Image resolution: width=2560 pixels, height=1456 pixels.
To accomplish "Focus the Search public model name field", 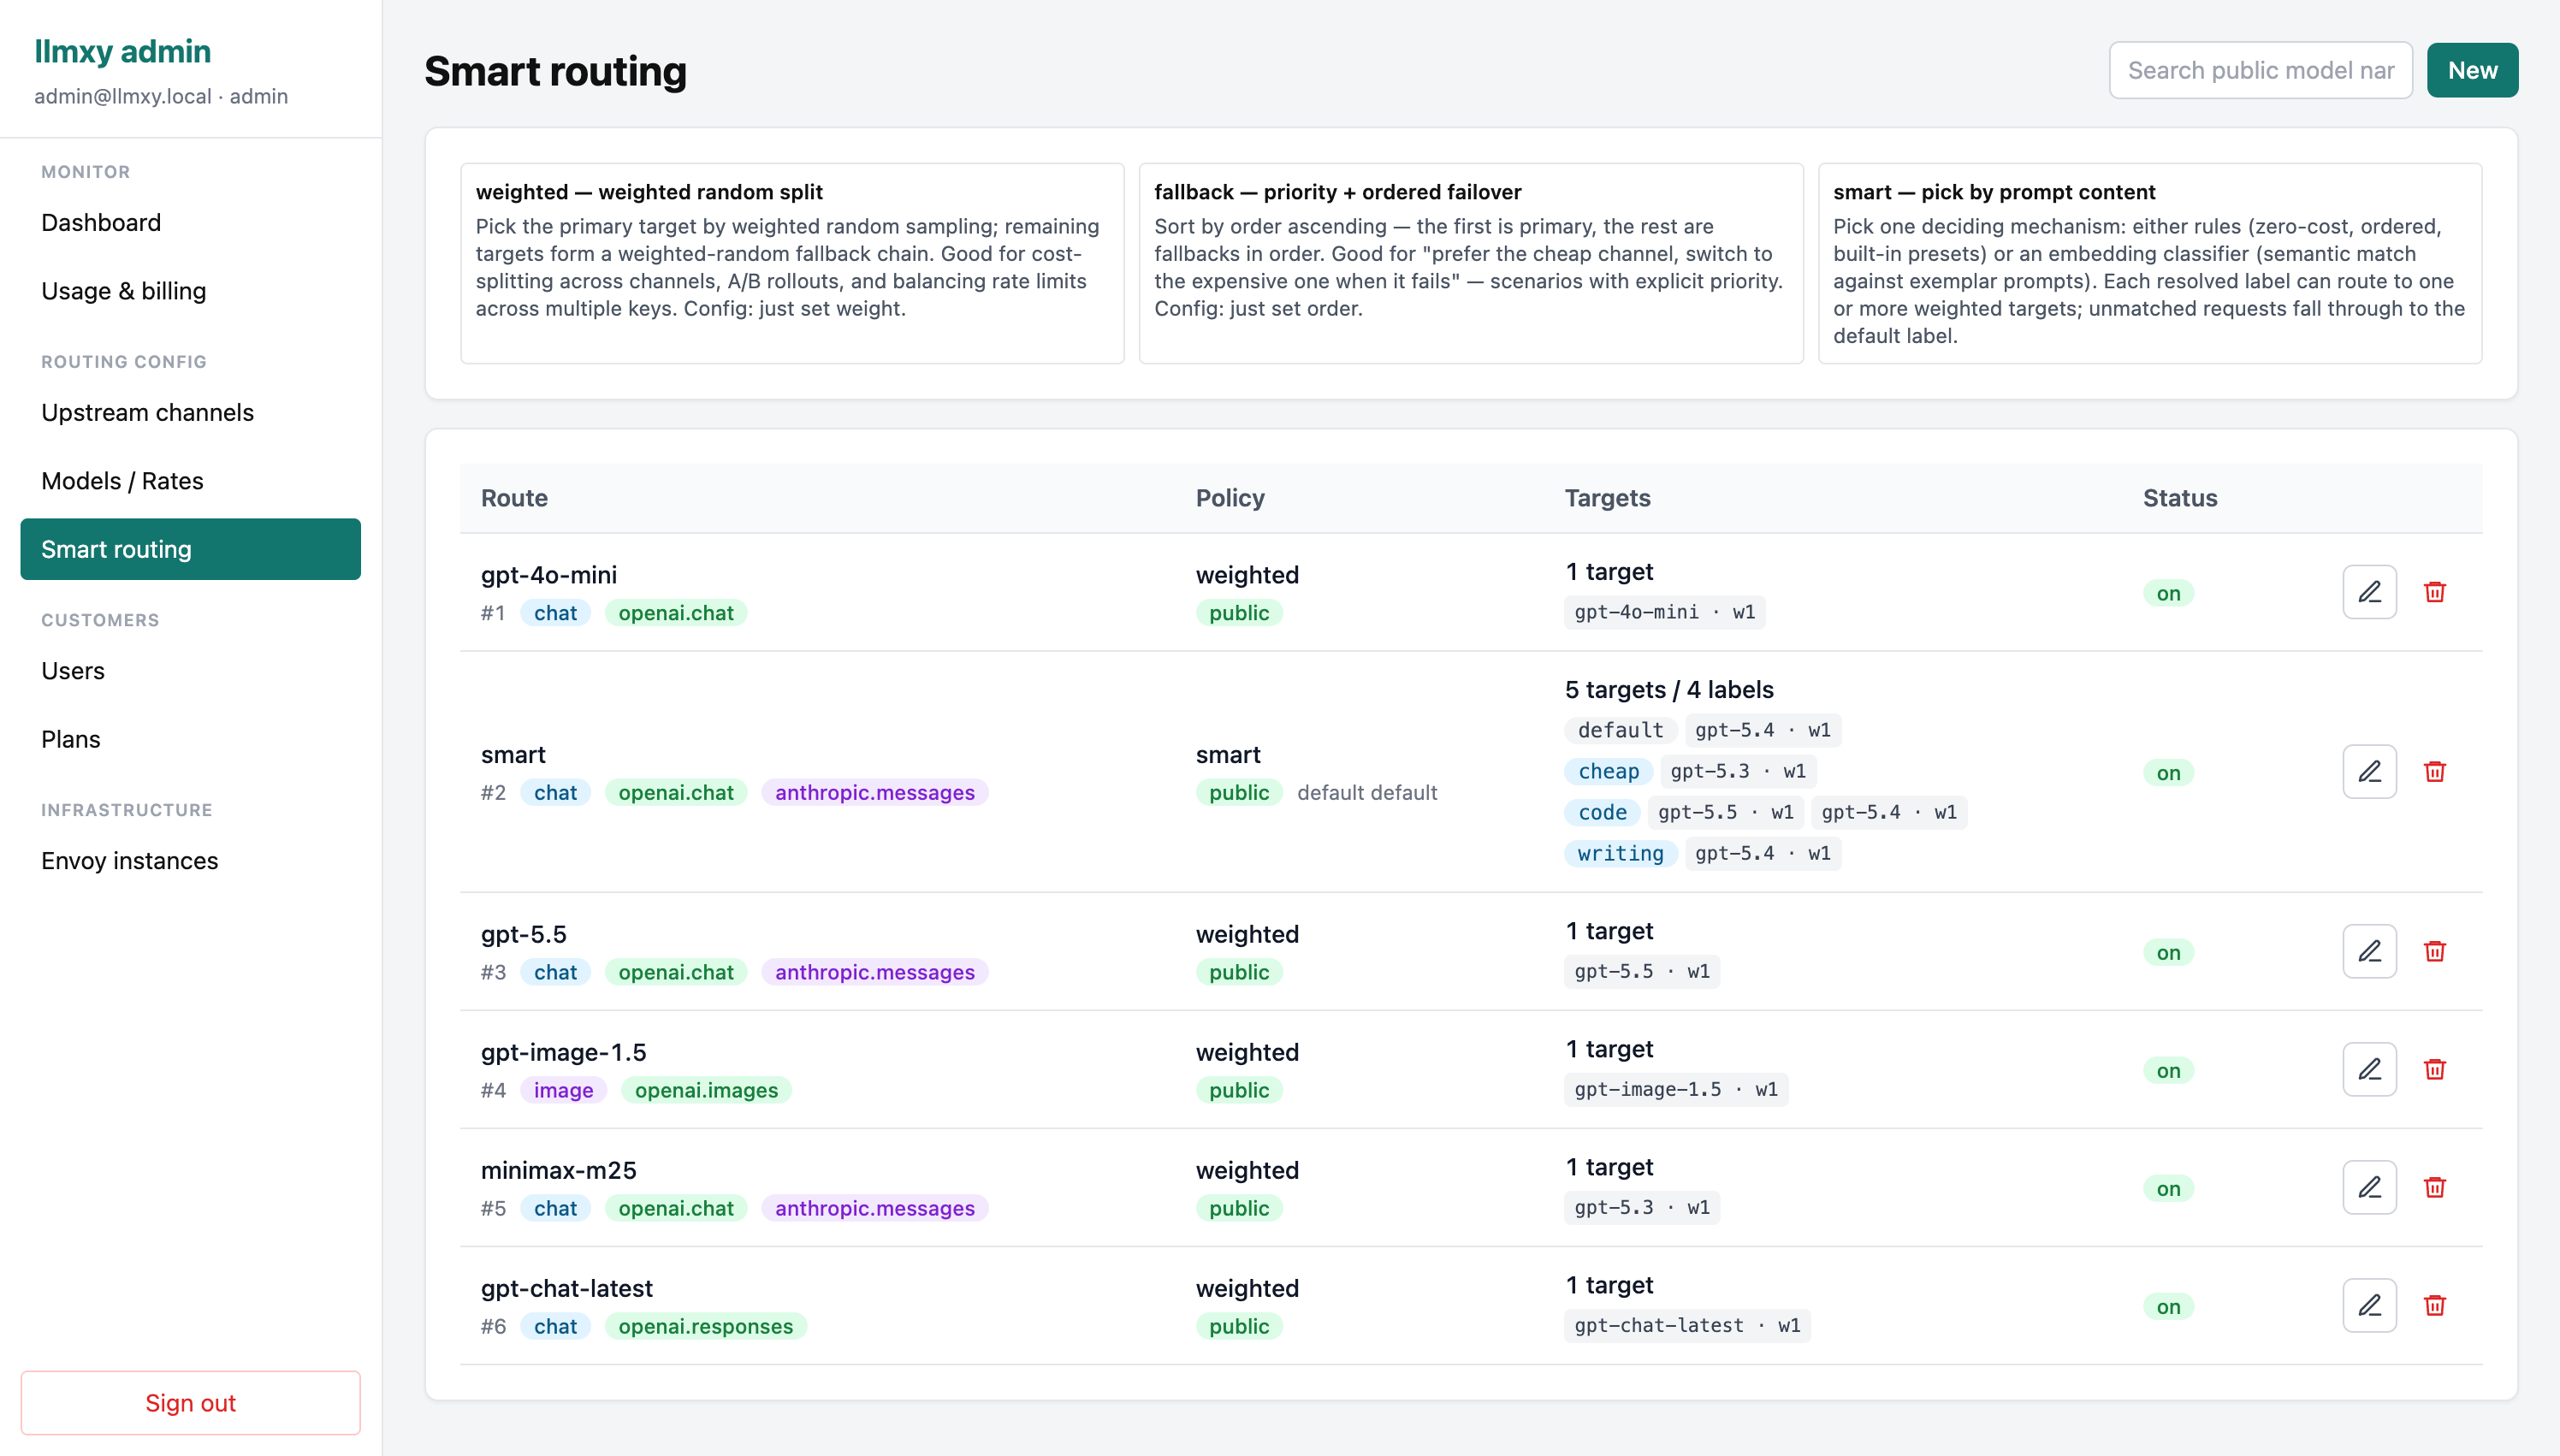I will pyautogui.click(x=2260, y=70).
